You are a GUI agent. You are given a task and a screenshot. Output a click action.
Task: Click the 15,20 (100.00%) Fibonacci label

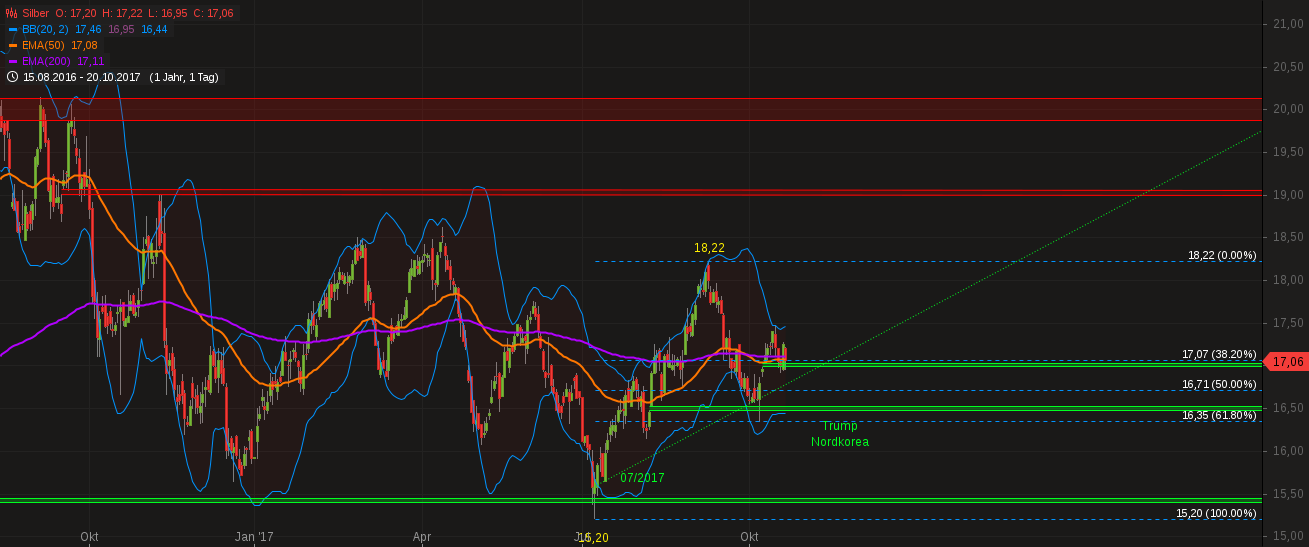coord(1215,513)
